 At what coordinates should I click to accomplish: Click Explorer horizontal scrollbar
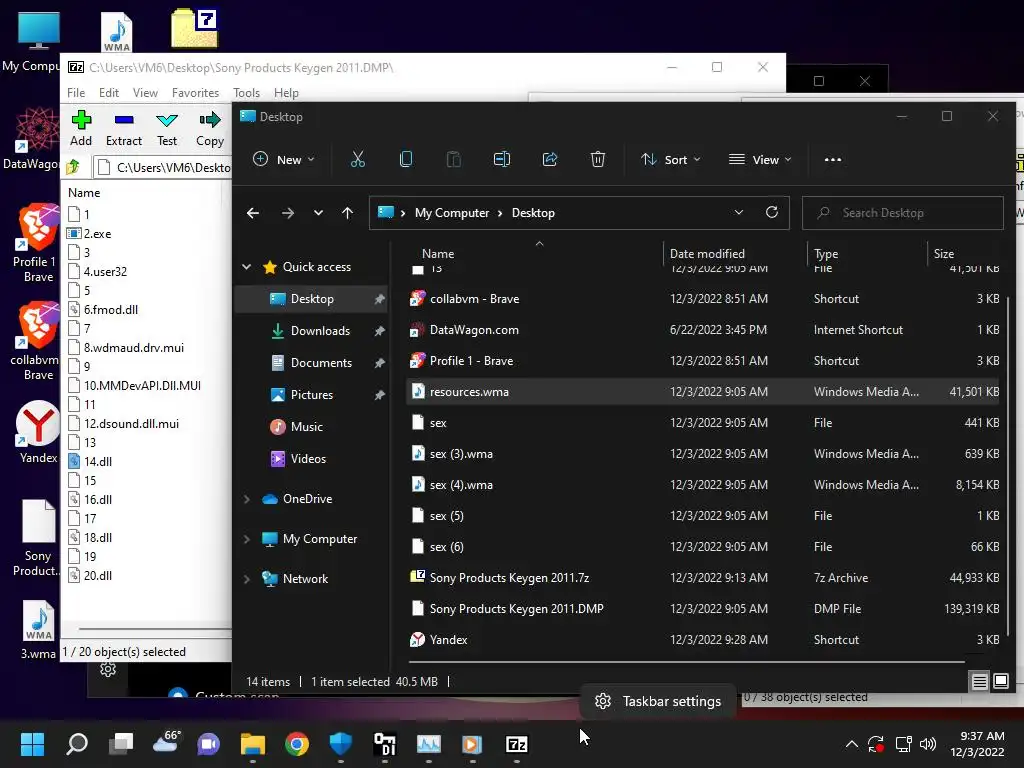[688, 662]
